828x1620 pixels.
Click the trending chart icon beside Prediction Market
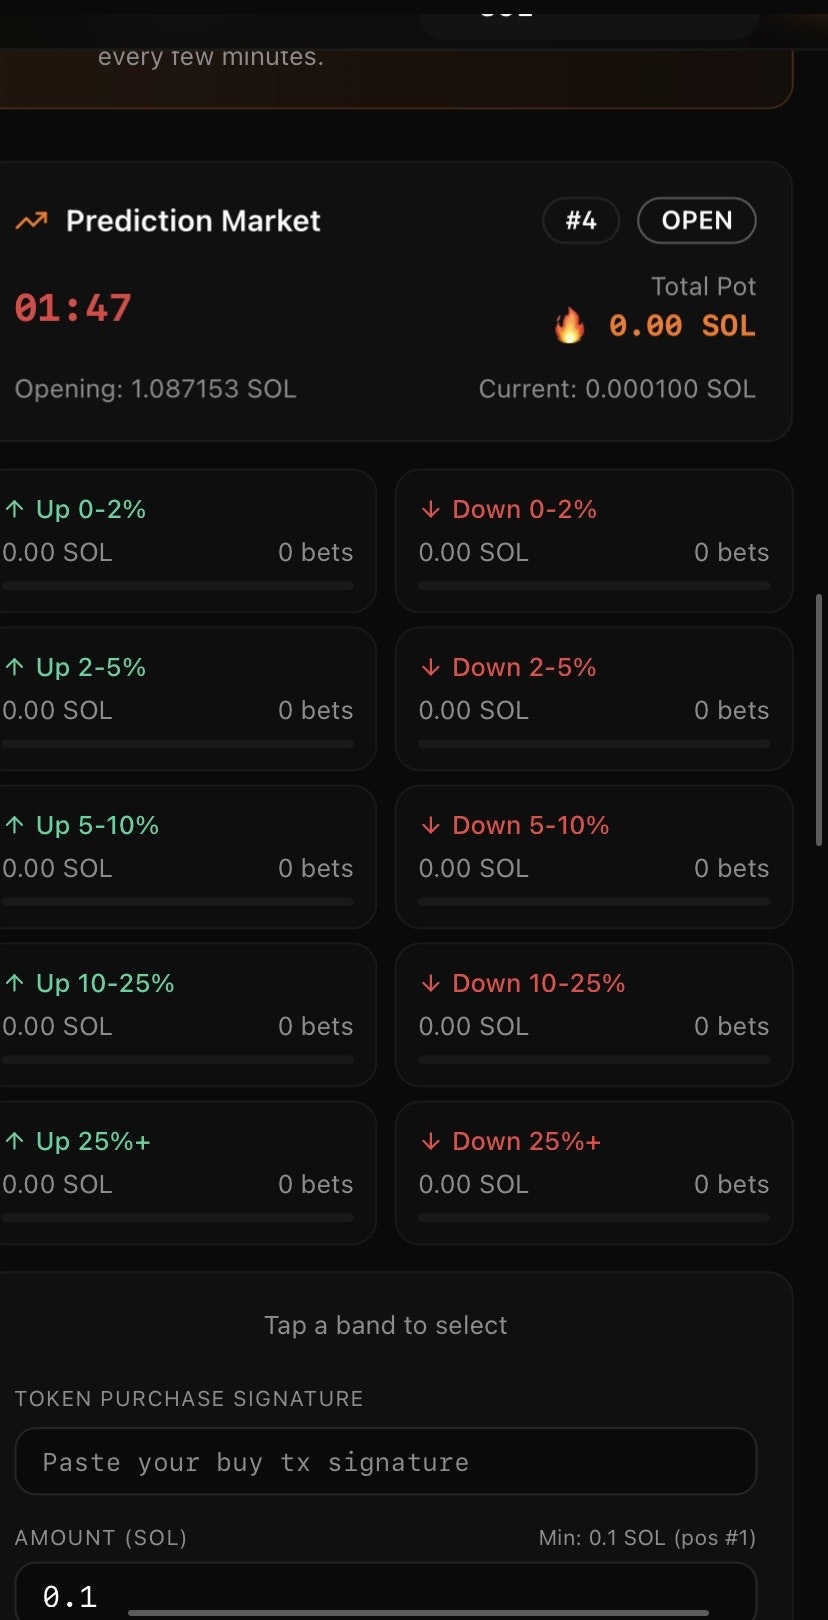[31, 221]
